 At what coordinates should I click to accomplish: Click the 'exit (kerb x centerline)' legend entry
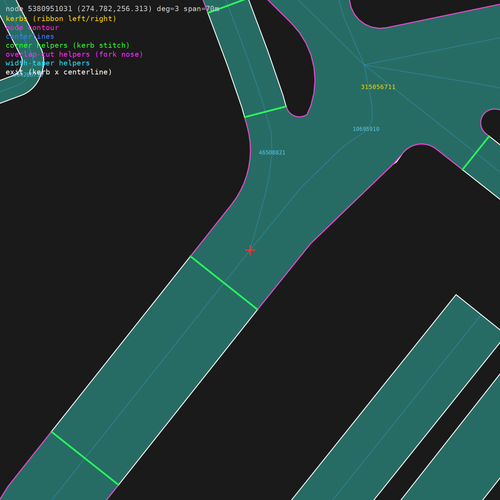(59, 72)
